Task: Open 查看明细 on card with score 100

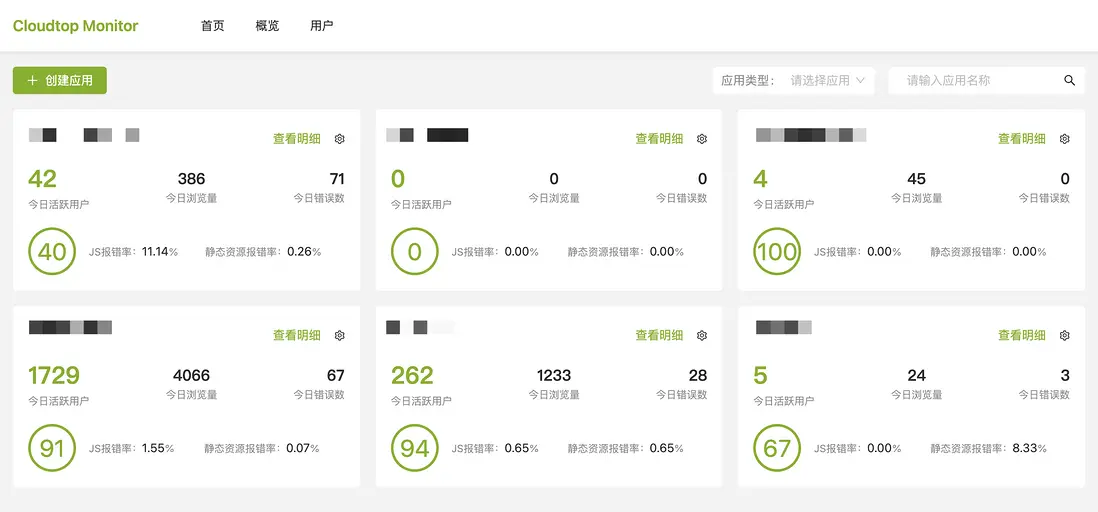Action: (x=1022, y=139)
